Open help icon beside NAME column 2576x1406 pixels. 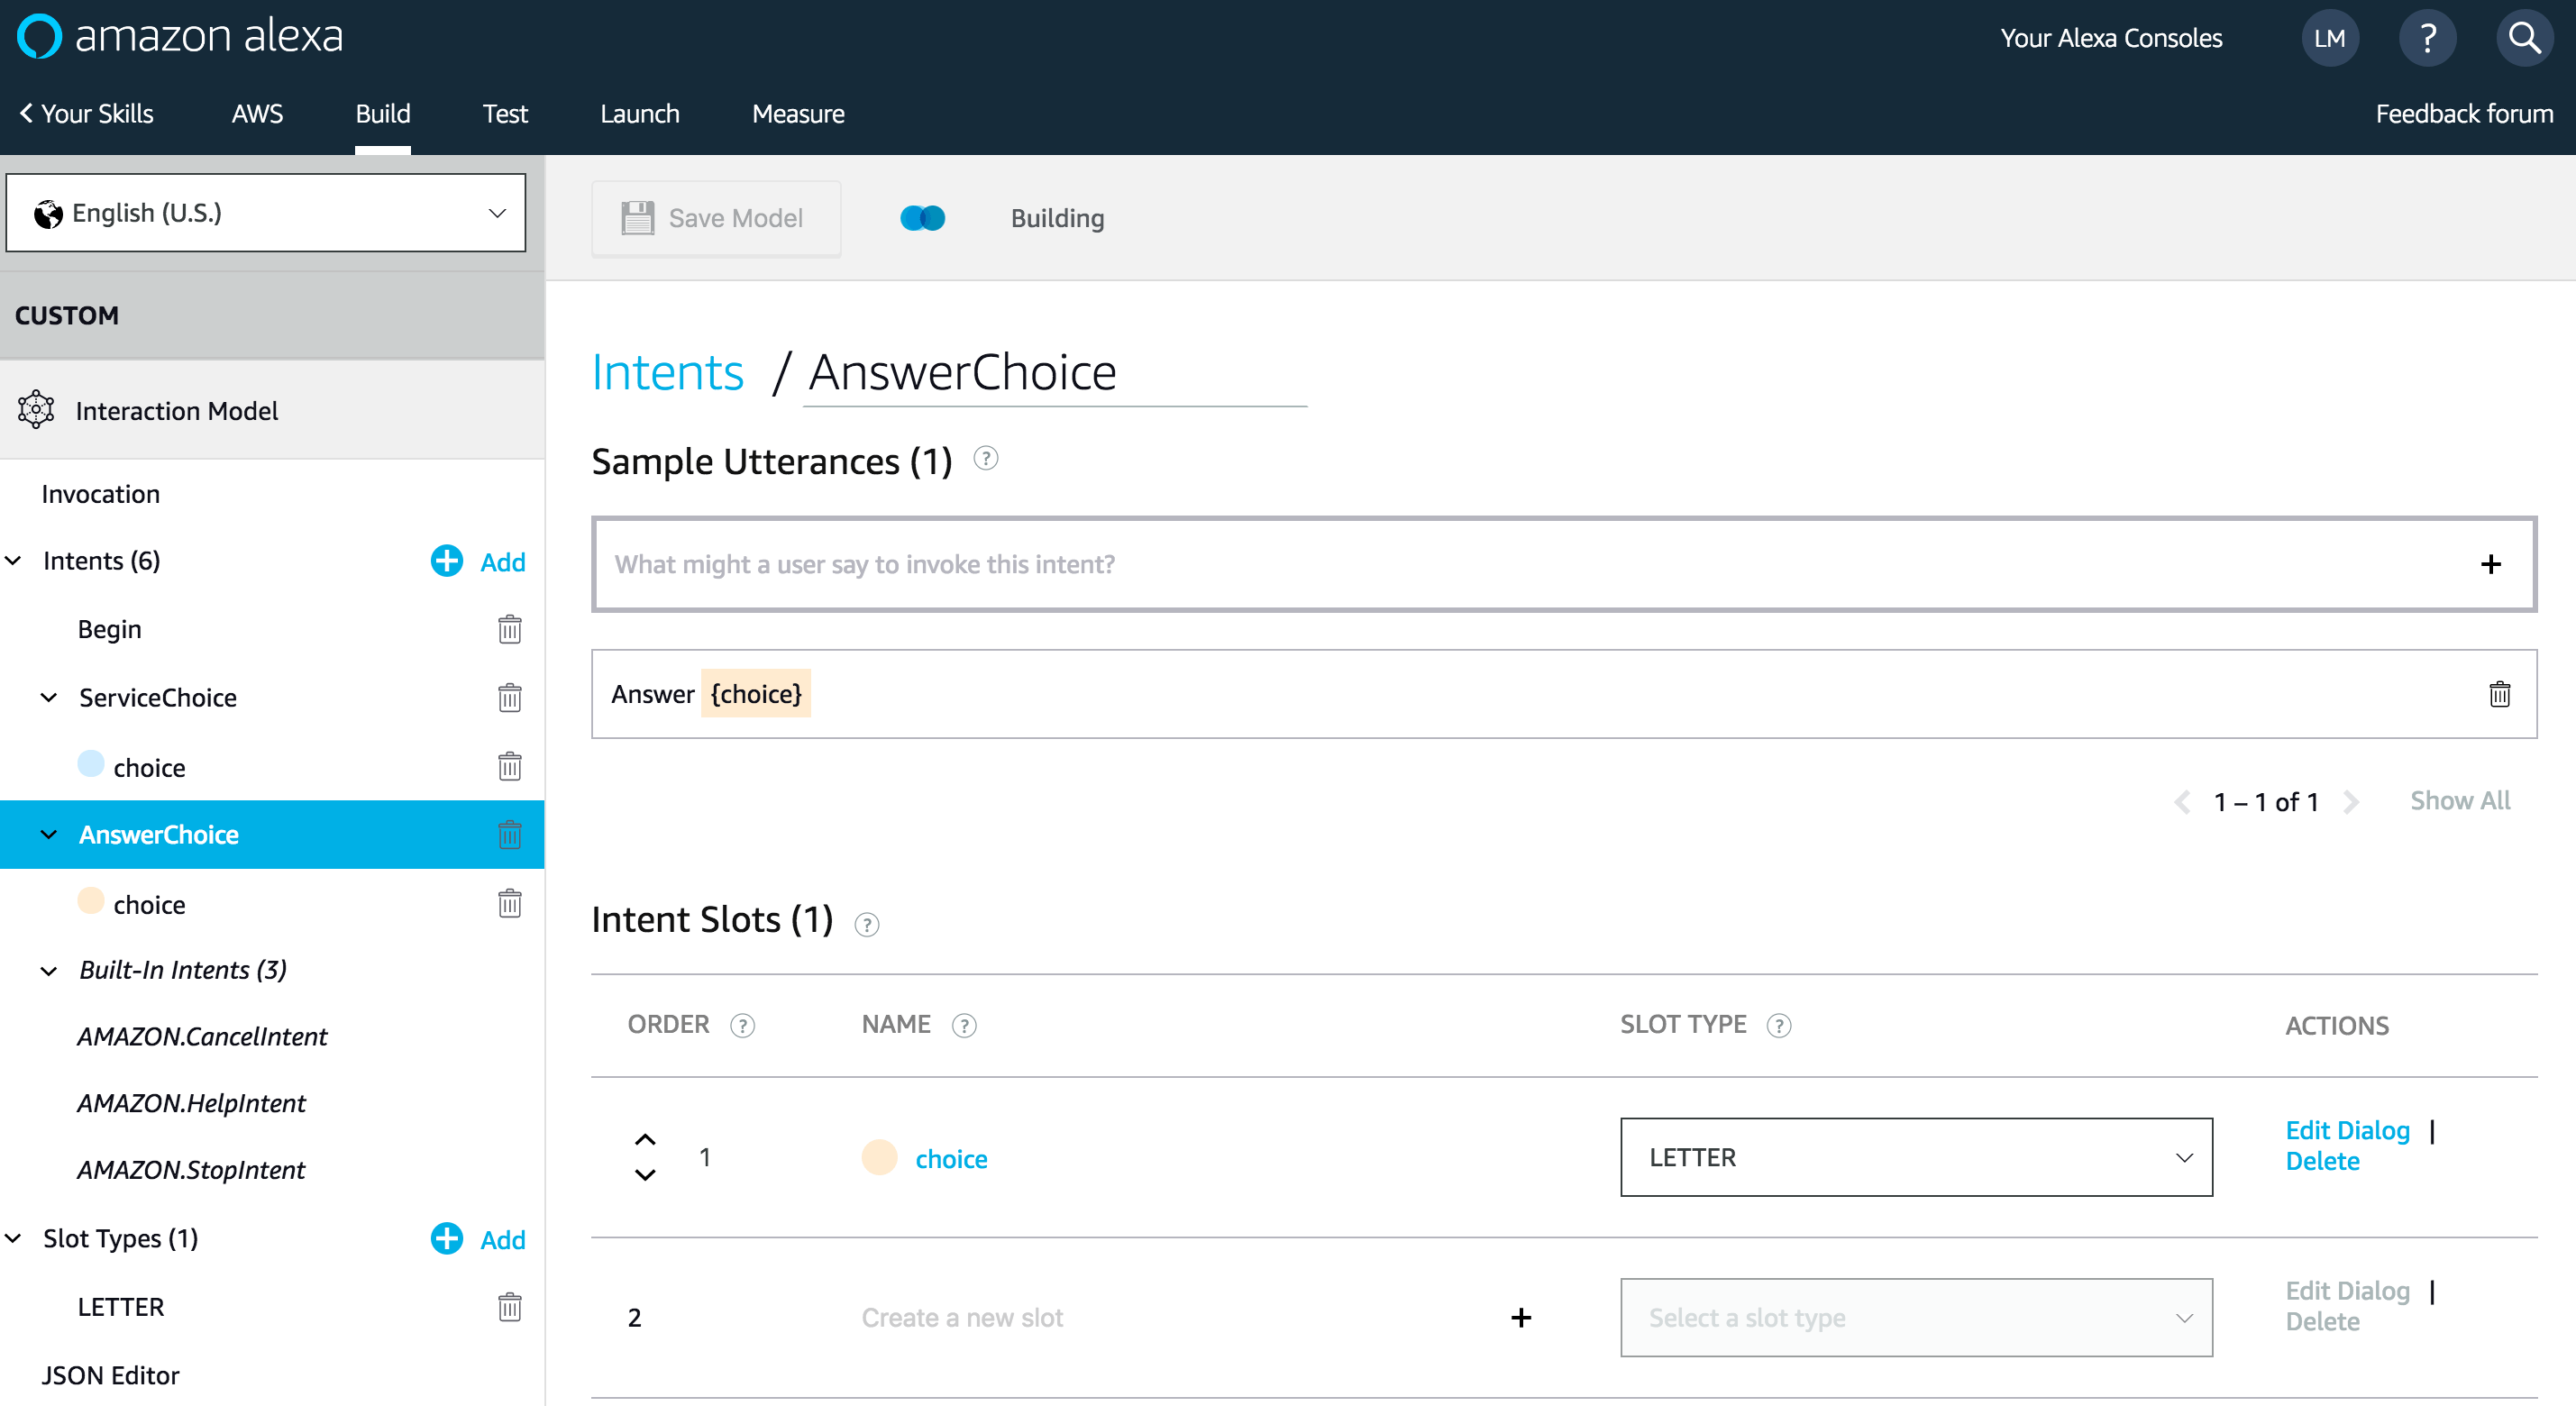pyautogui.click(x=964, y=1025)
